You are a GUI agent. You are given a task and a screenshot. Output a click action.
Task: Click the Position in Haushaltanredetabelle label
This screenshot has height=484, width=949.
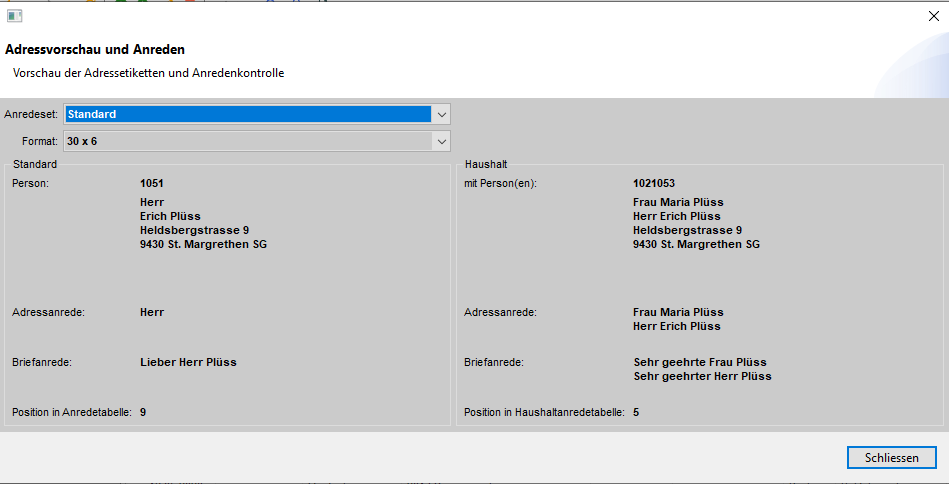[x=544, y=412]
